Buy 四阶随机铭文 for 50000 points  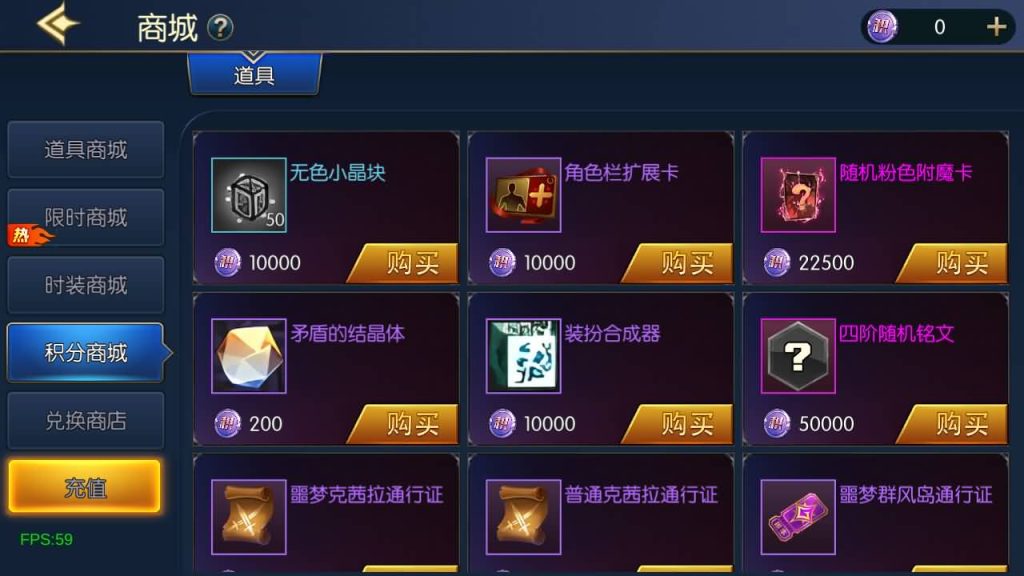click(953, 424)
